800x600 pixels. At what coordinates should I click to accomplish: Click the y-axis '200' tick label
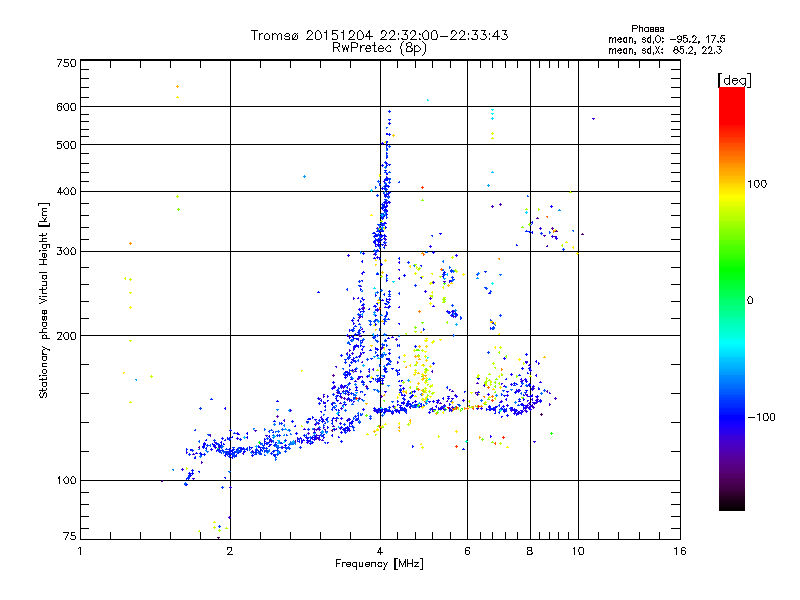(67, 336)
